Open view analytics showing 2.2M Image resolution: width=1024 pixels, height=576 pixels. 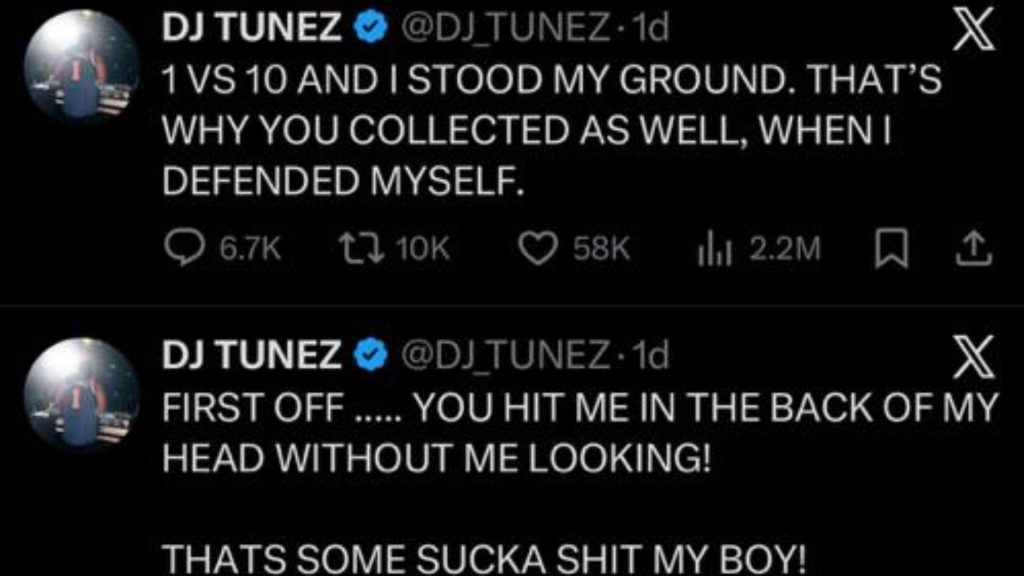[709, 250]
